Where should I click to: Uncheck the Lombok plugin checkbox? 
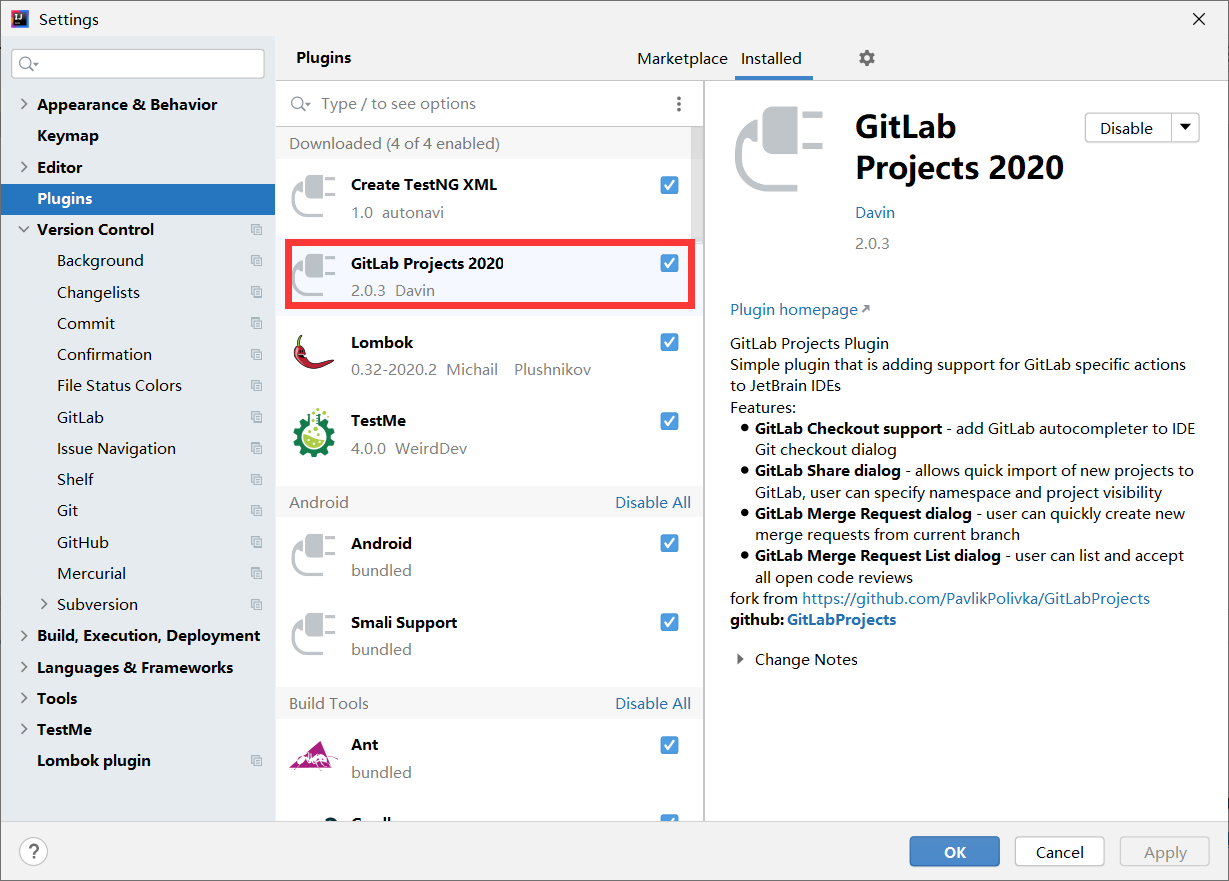click(x=670, y=342)
